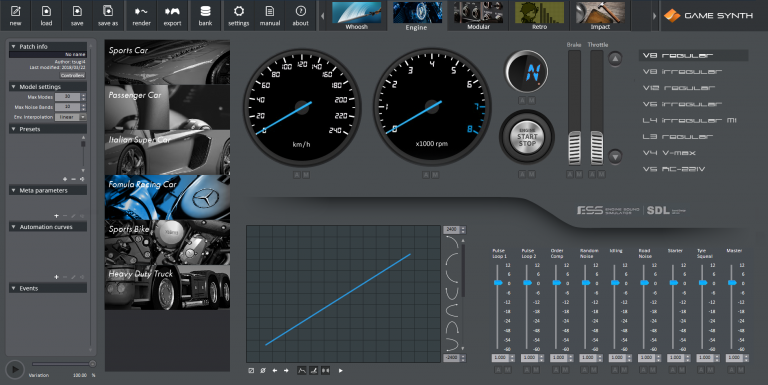768x385 pixels.
Task: Expand the Events section
Action: [x=14, y=289]
